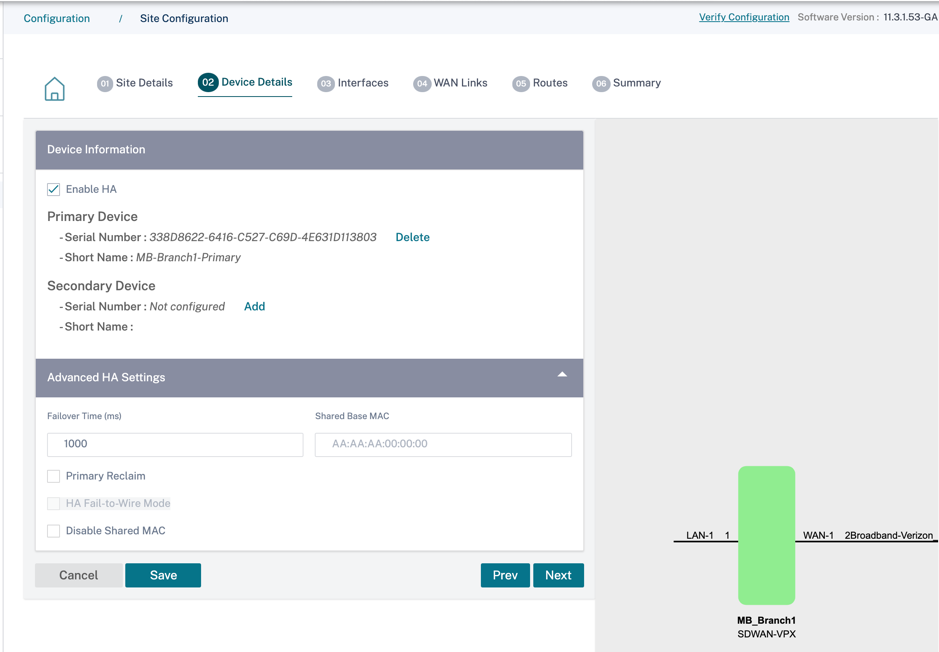The image size is (939, 652).
Task: Click the Site Configuration breadcrumb text
Action: pos(184,18)
